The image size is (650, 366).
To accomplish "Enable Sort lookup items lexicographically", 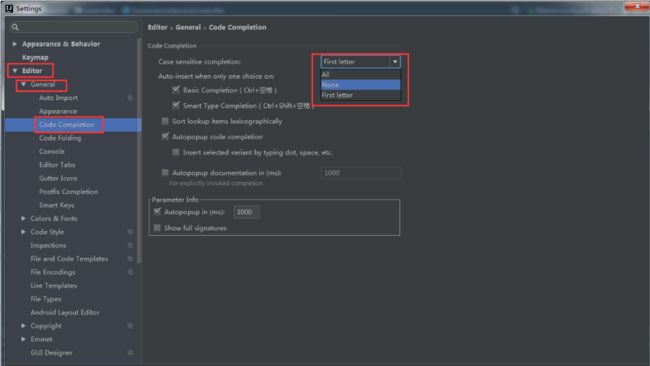I will pyautogui.click(x=165, y=121).
